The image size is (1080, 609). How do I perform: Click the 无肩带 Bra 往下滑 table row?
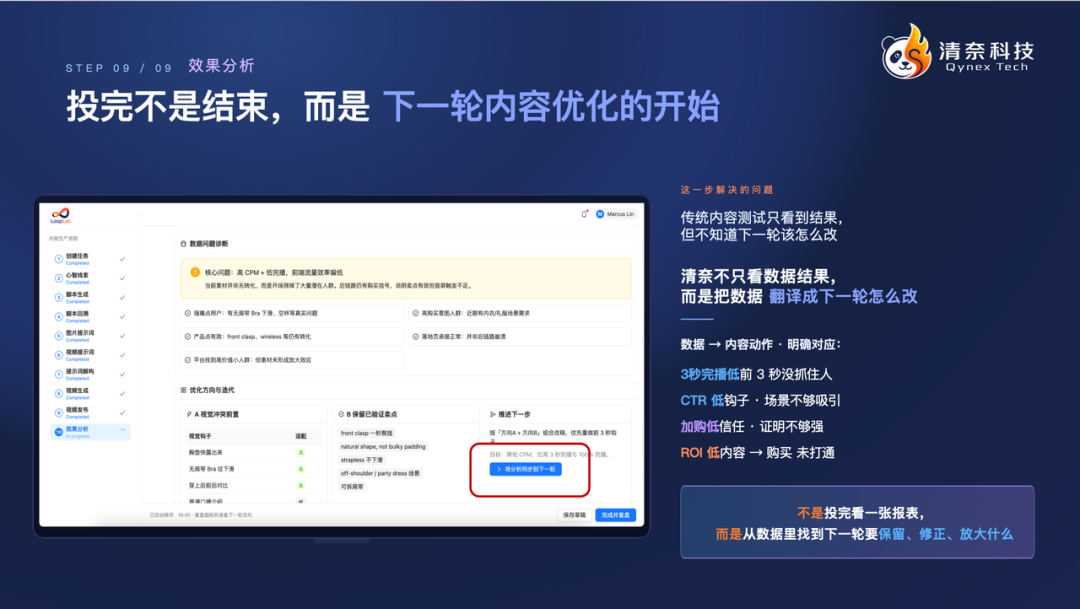[x=252, y=469]
